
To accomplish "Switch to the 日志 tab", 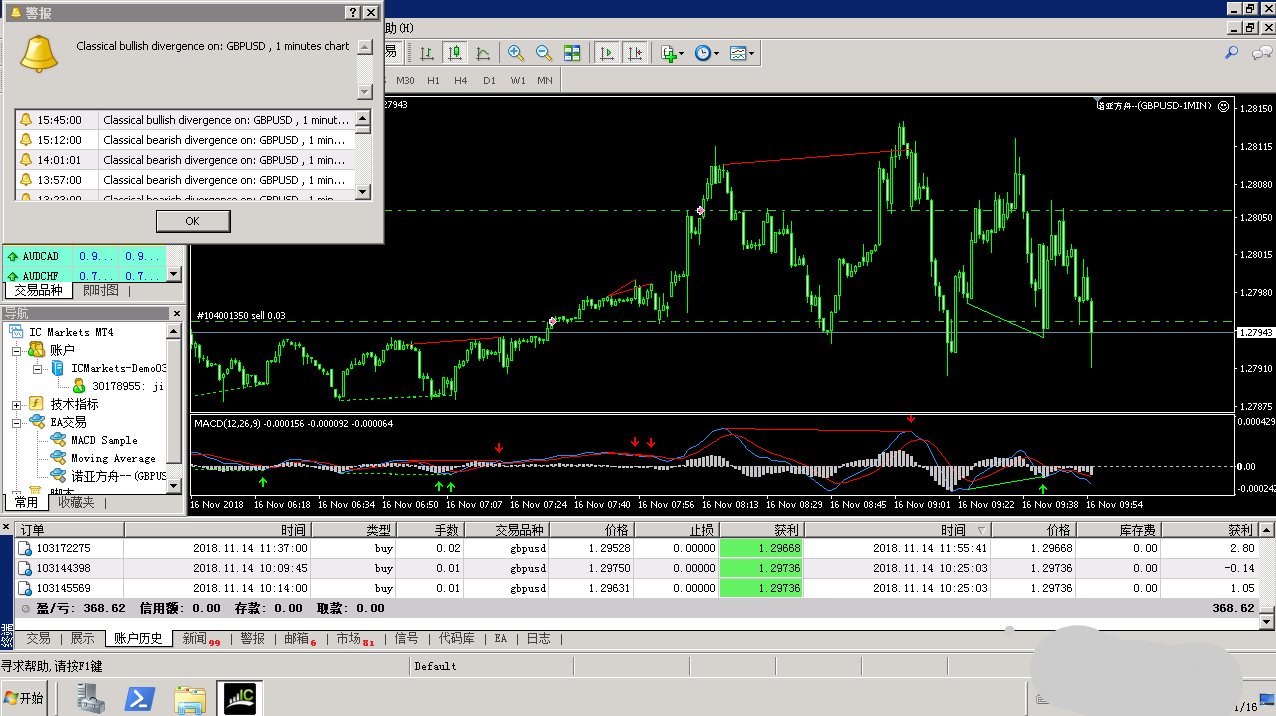I will (538, 638).
